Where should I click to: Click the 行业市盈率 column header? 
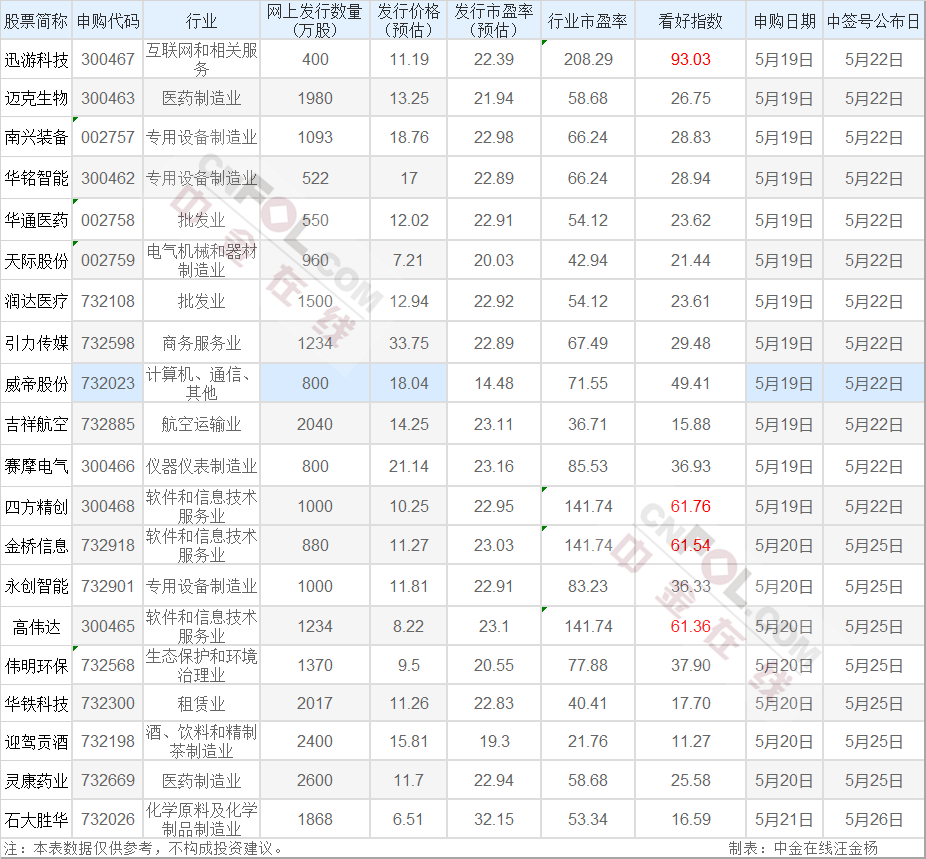[588, 22]
